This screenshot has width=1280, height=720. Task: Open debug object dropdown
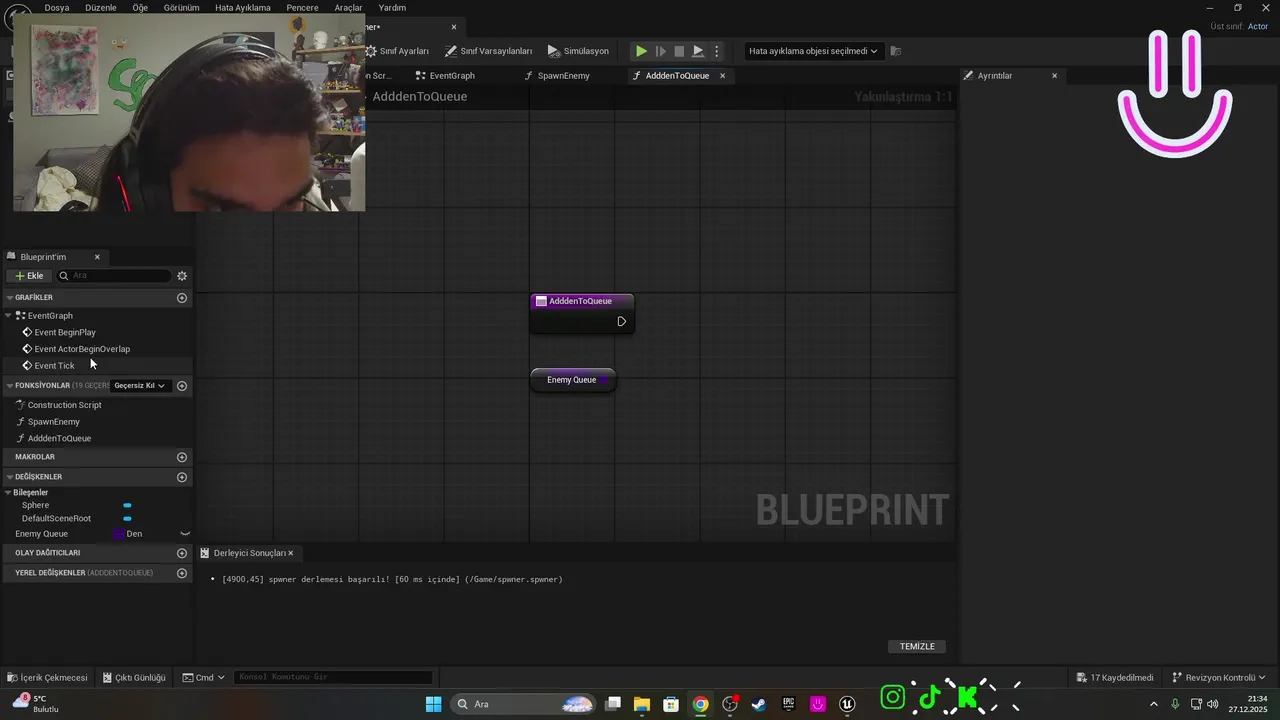pos(813,51)
